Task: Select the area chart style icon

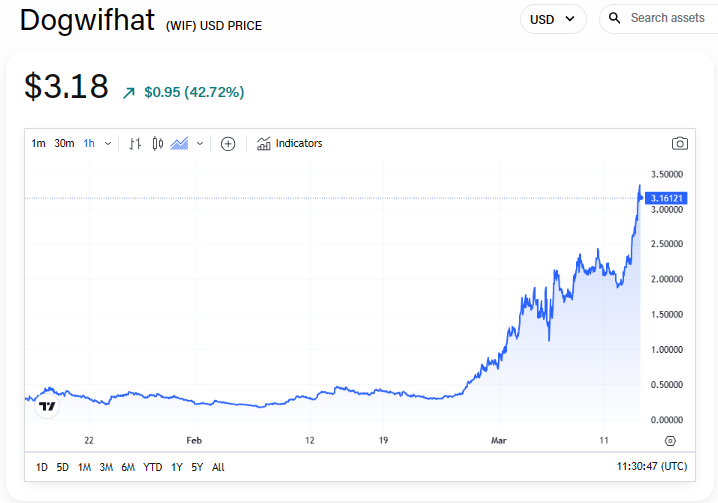Action: pos(180,144)
